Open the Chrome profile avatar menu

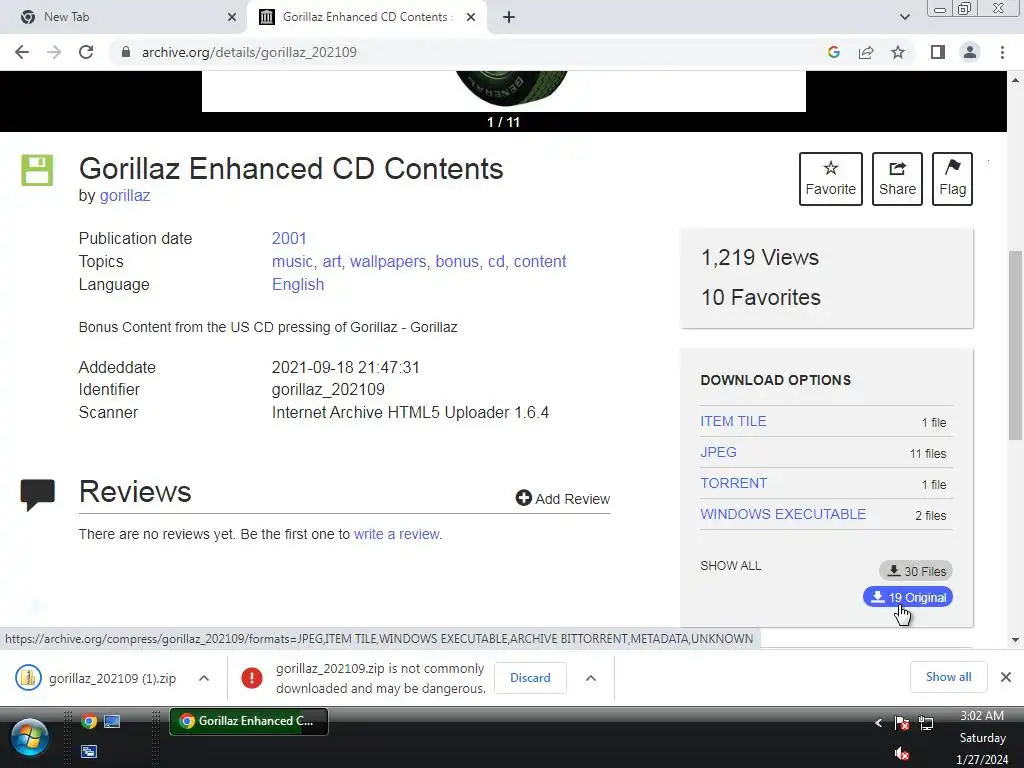click(970, 52)
